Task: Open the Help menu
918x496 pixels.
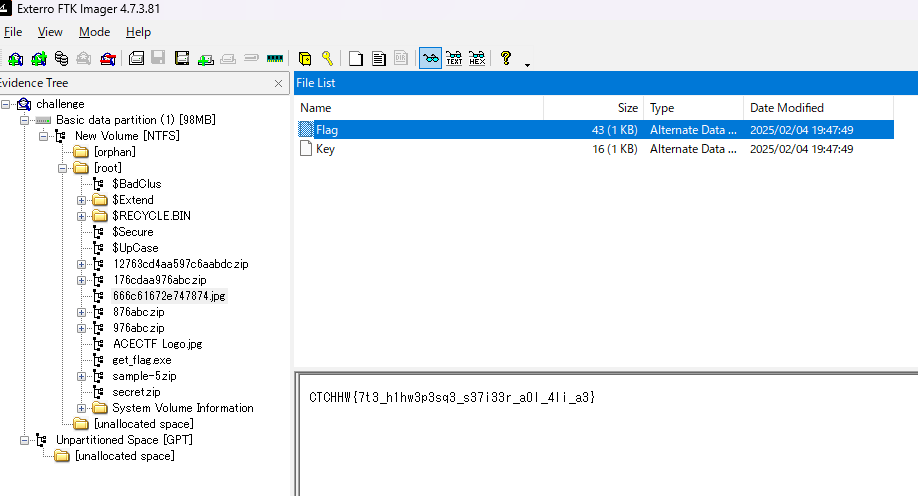Action: click(x=138, y=32)
